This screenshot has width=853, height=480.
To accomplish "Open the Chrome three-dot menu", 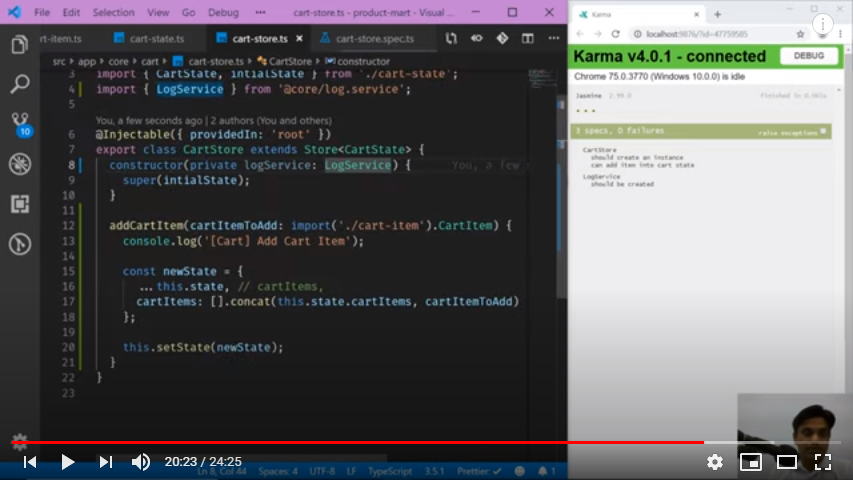I will coord(838,34).
